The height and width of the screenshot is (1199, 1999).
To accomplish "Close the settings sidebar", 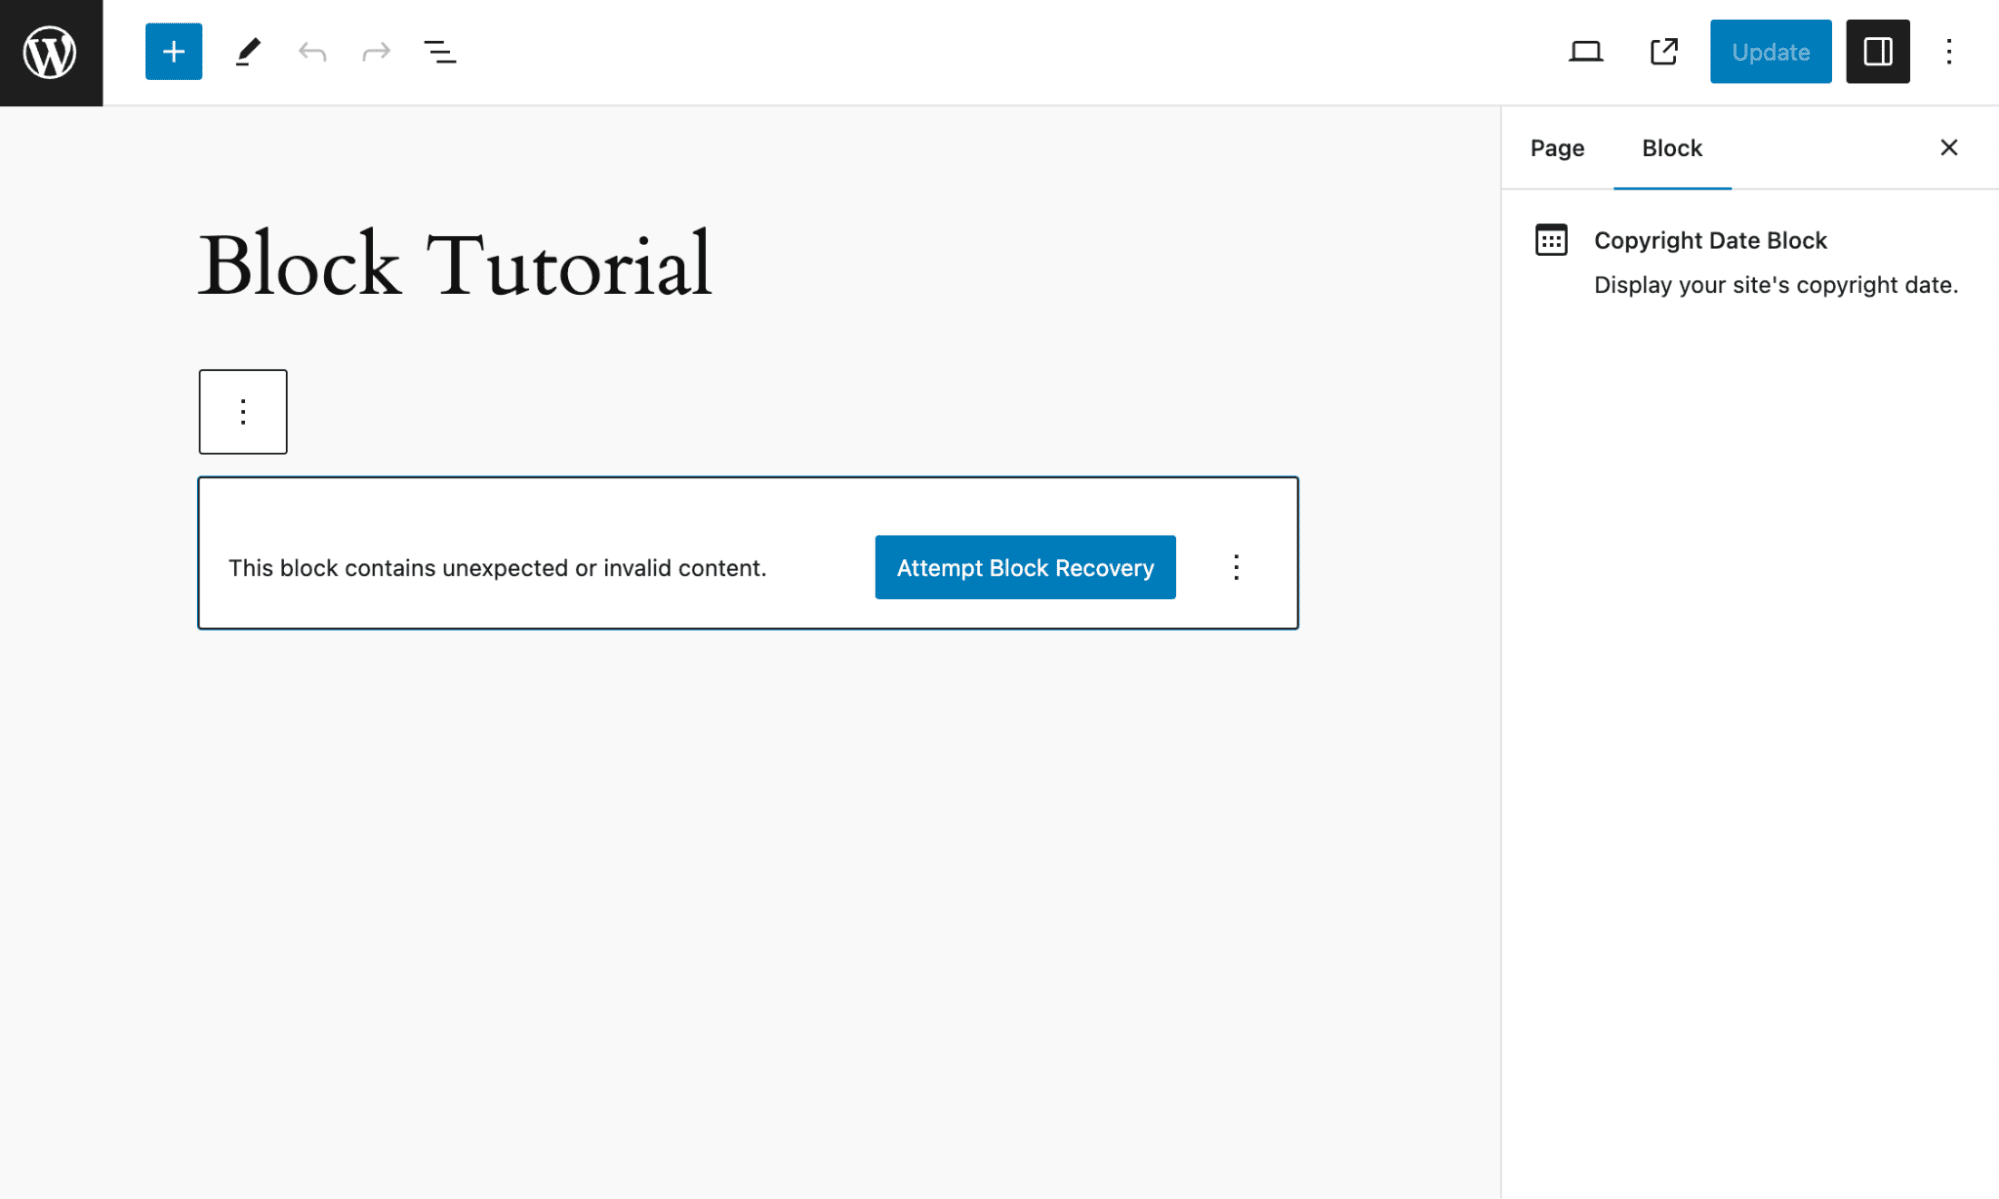I will 1948,147.
